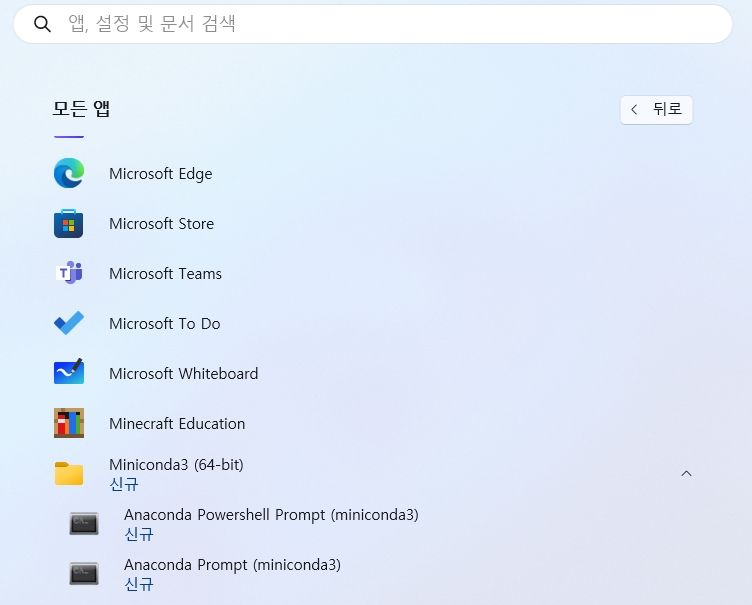The width and height of the screenshot is (752, 605).
Task: Click the 신규 label under Anaconda Powershell Prompt
Action: pyautogui.click(x=139, y=534)
